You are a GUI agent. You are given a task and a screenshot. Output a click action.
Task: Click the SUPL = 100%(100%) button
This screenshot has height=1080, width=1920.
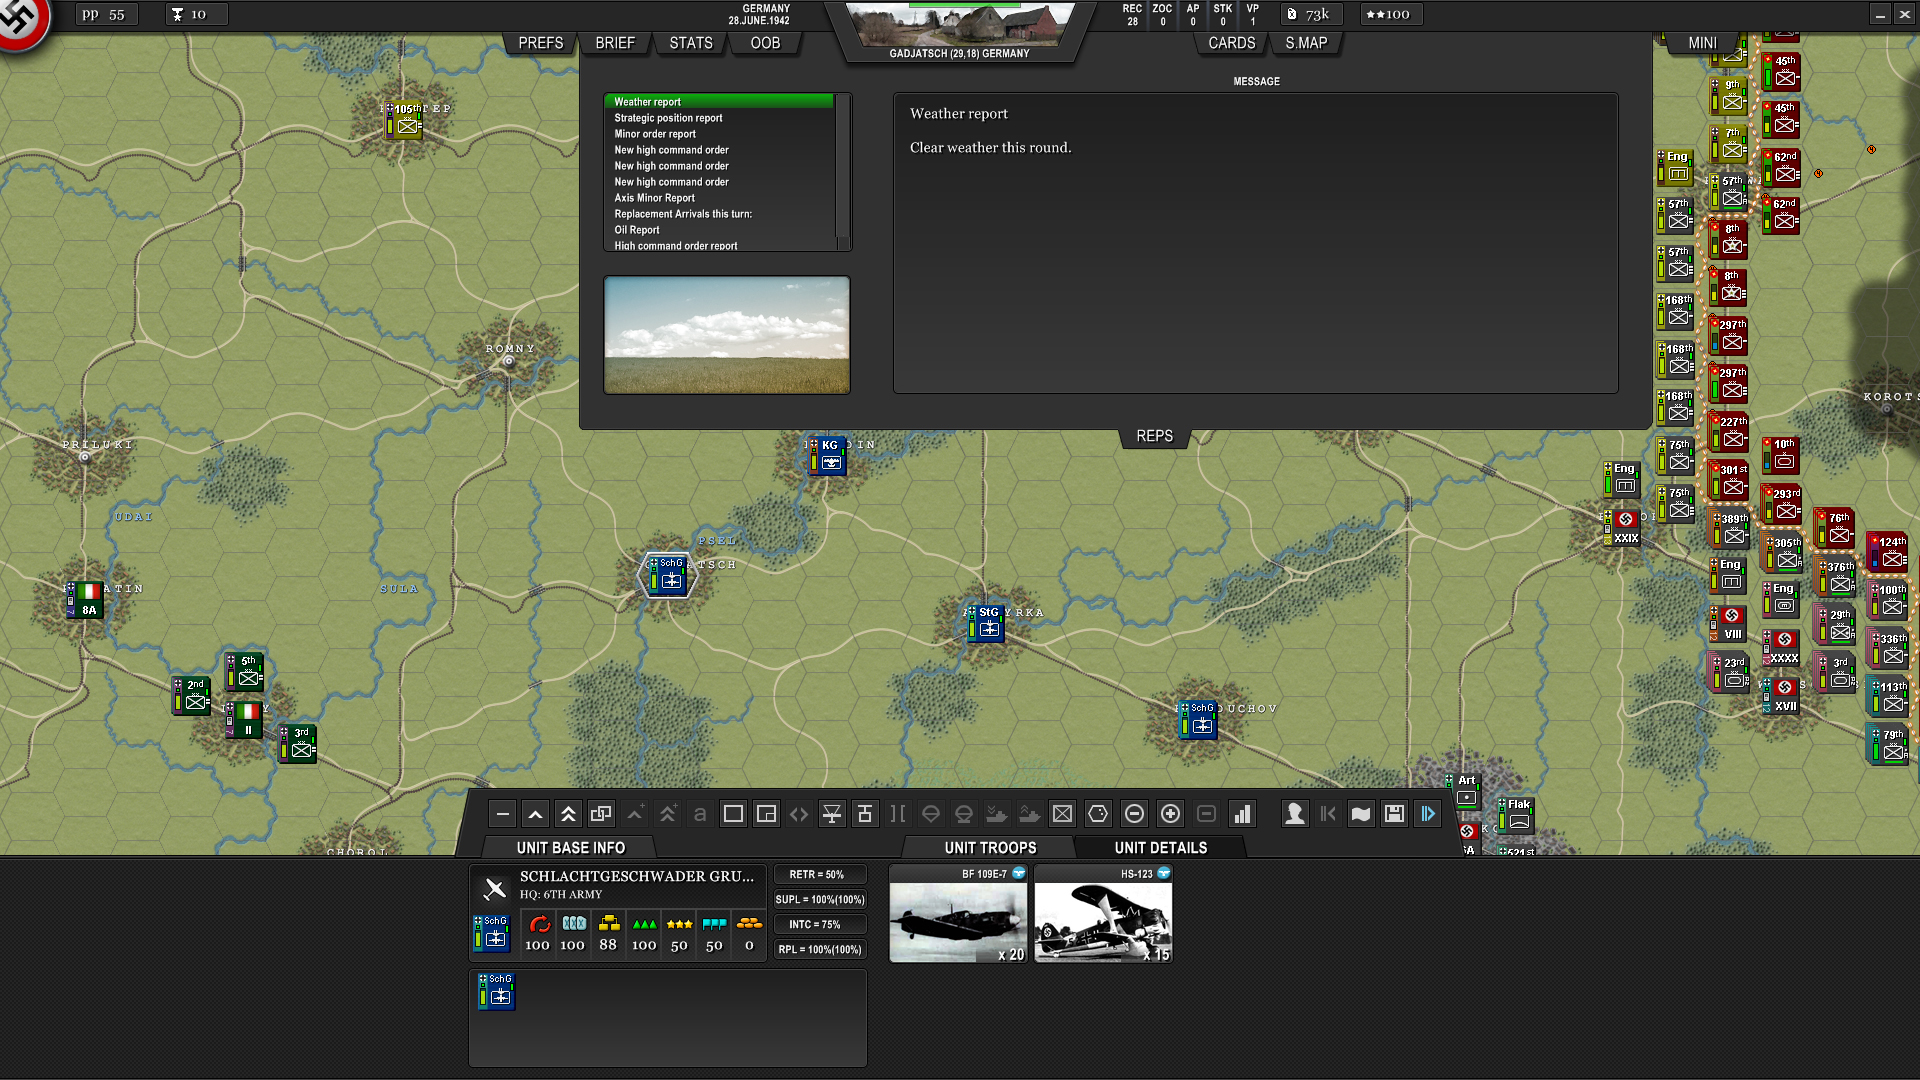point(819,900)
